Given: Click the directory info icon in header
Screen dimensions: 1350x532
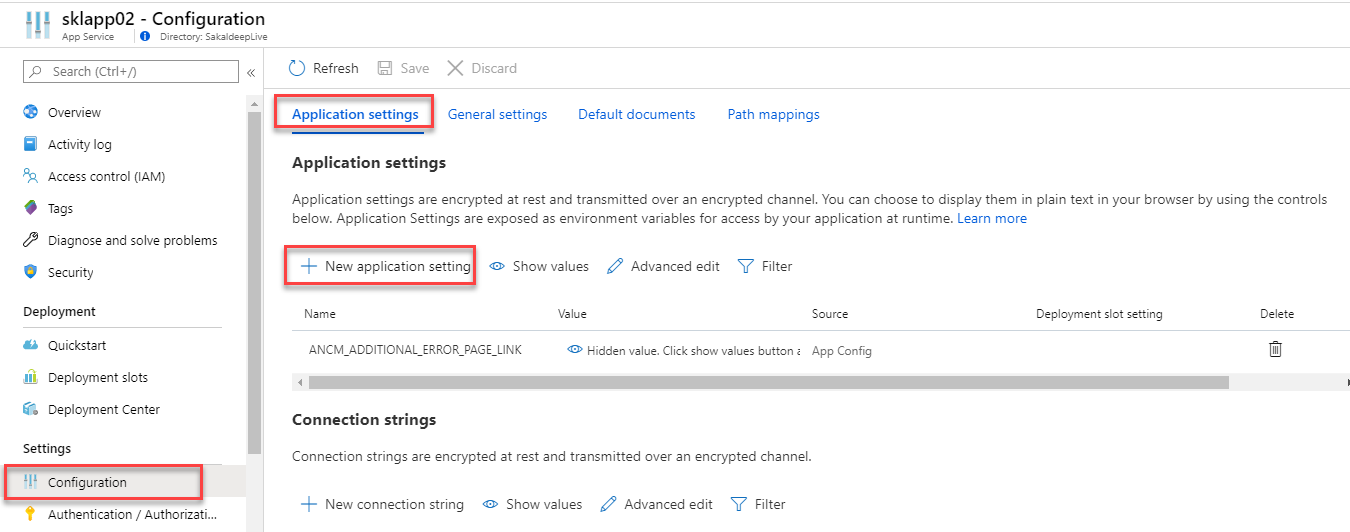Looking at the screenshot, I should 145,36.
